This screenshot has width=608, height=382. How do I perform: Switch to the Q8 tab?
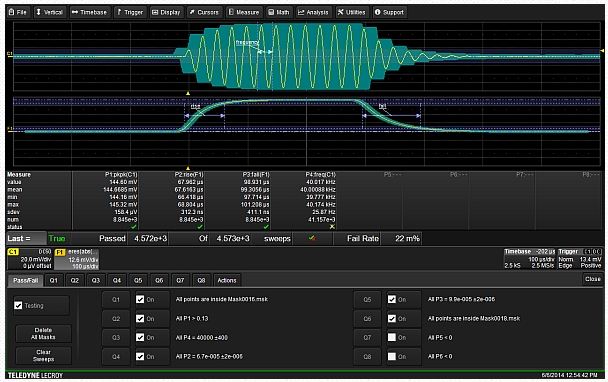click(x=201, y=280)
